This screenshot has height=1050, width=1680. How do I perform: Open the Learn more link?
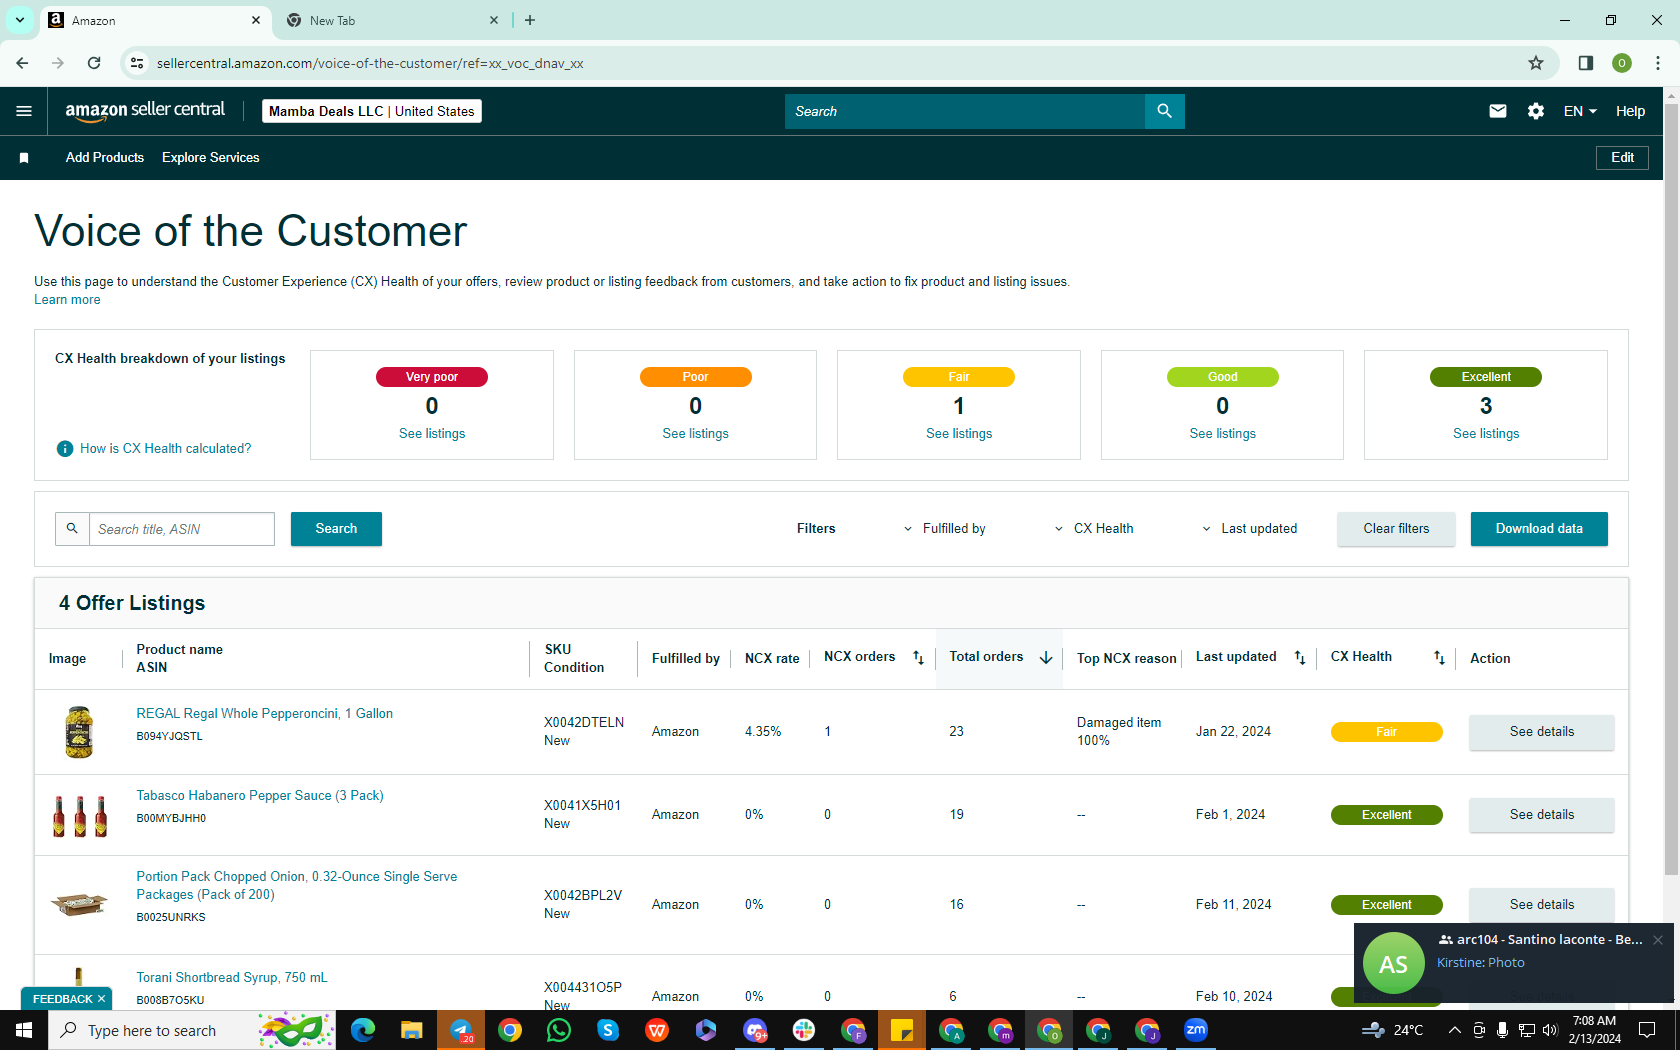coord(67,300)
